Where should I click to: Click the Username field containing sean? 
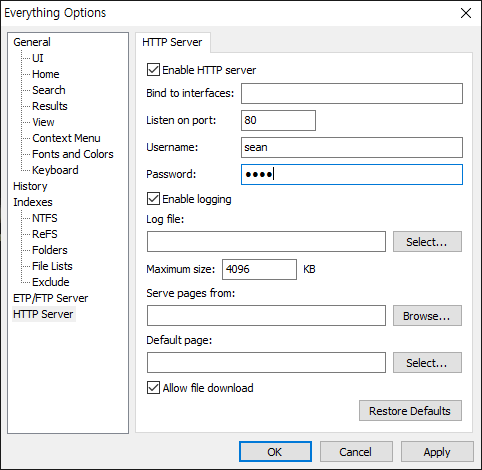(x=352, y=147)
